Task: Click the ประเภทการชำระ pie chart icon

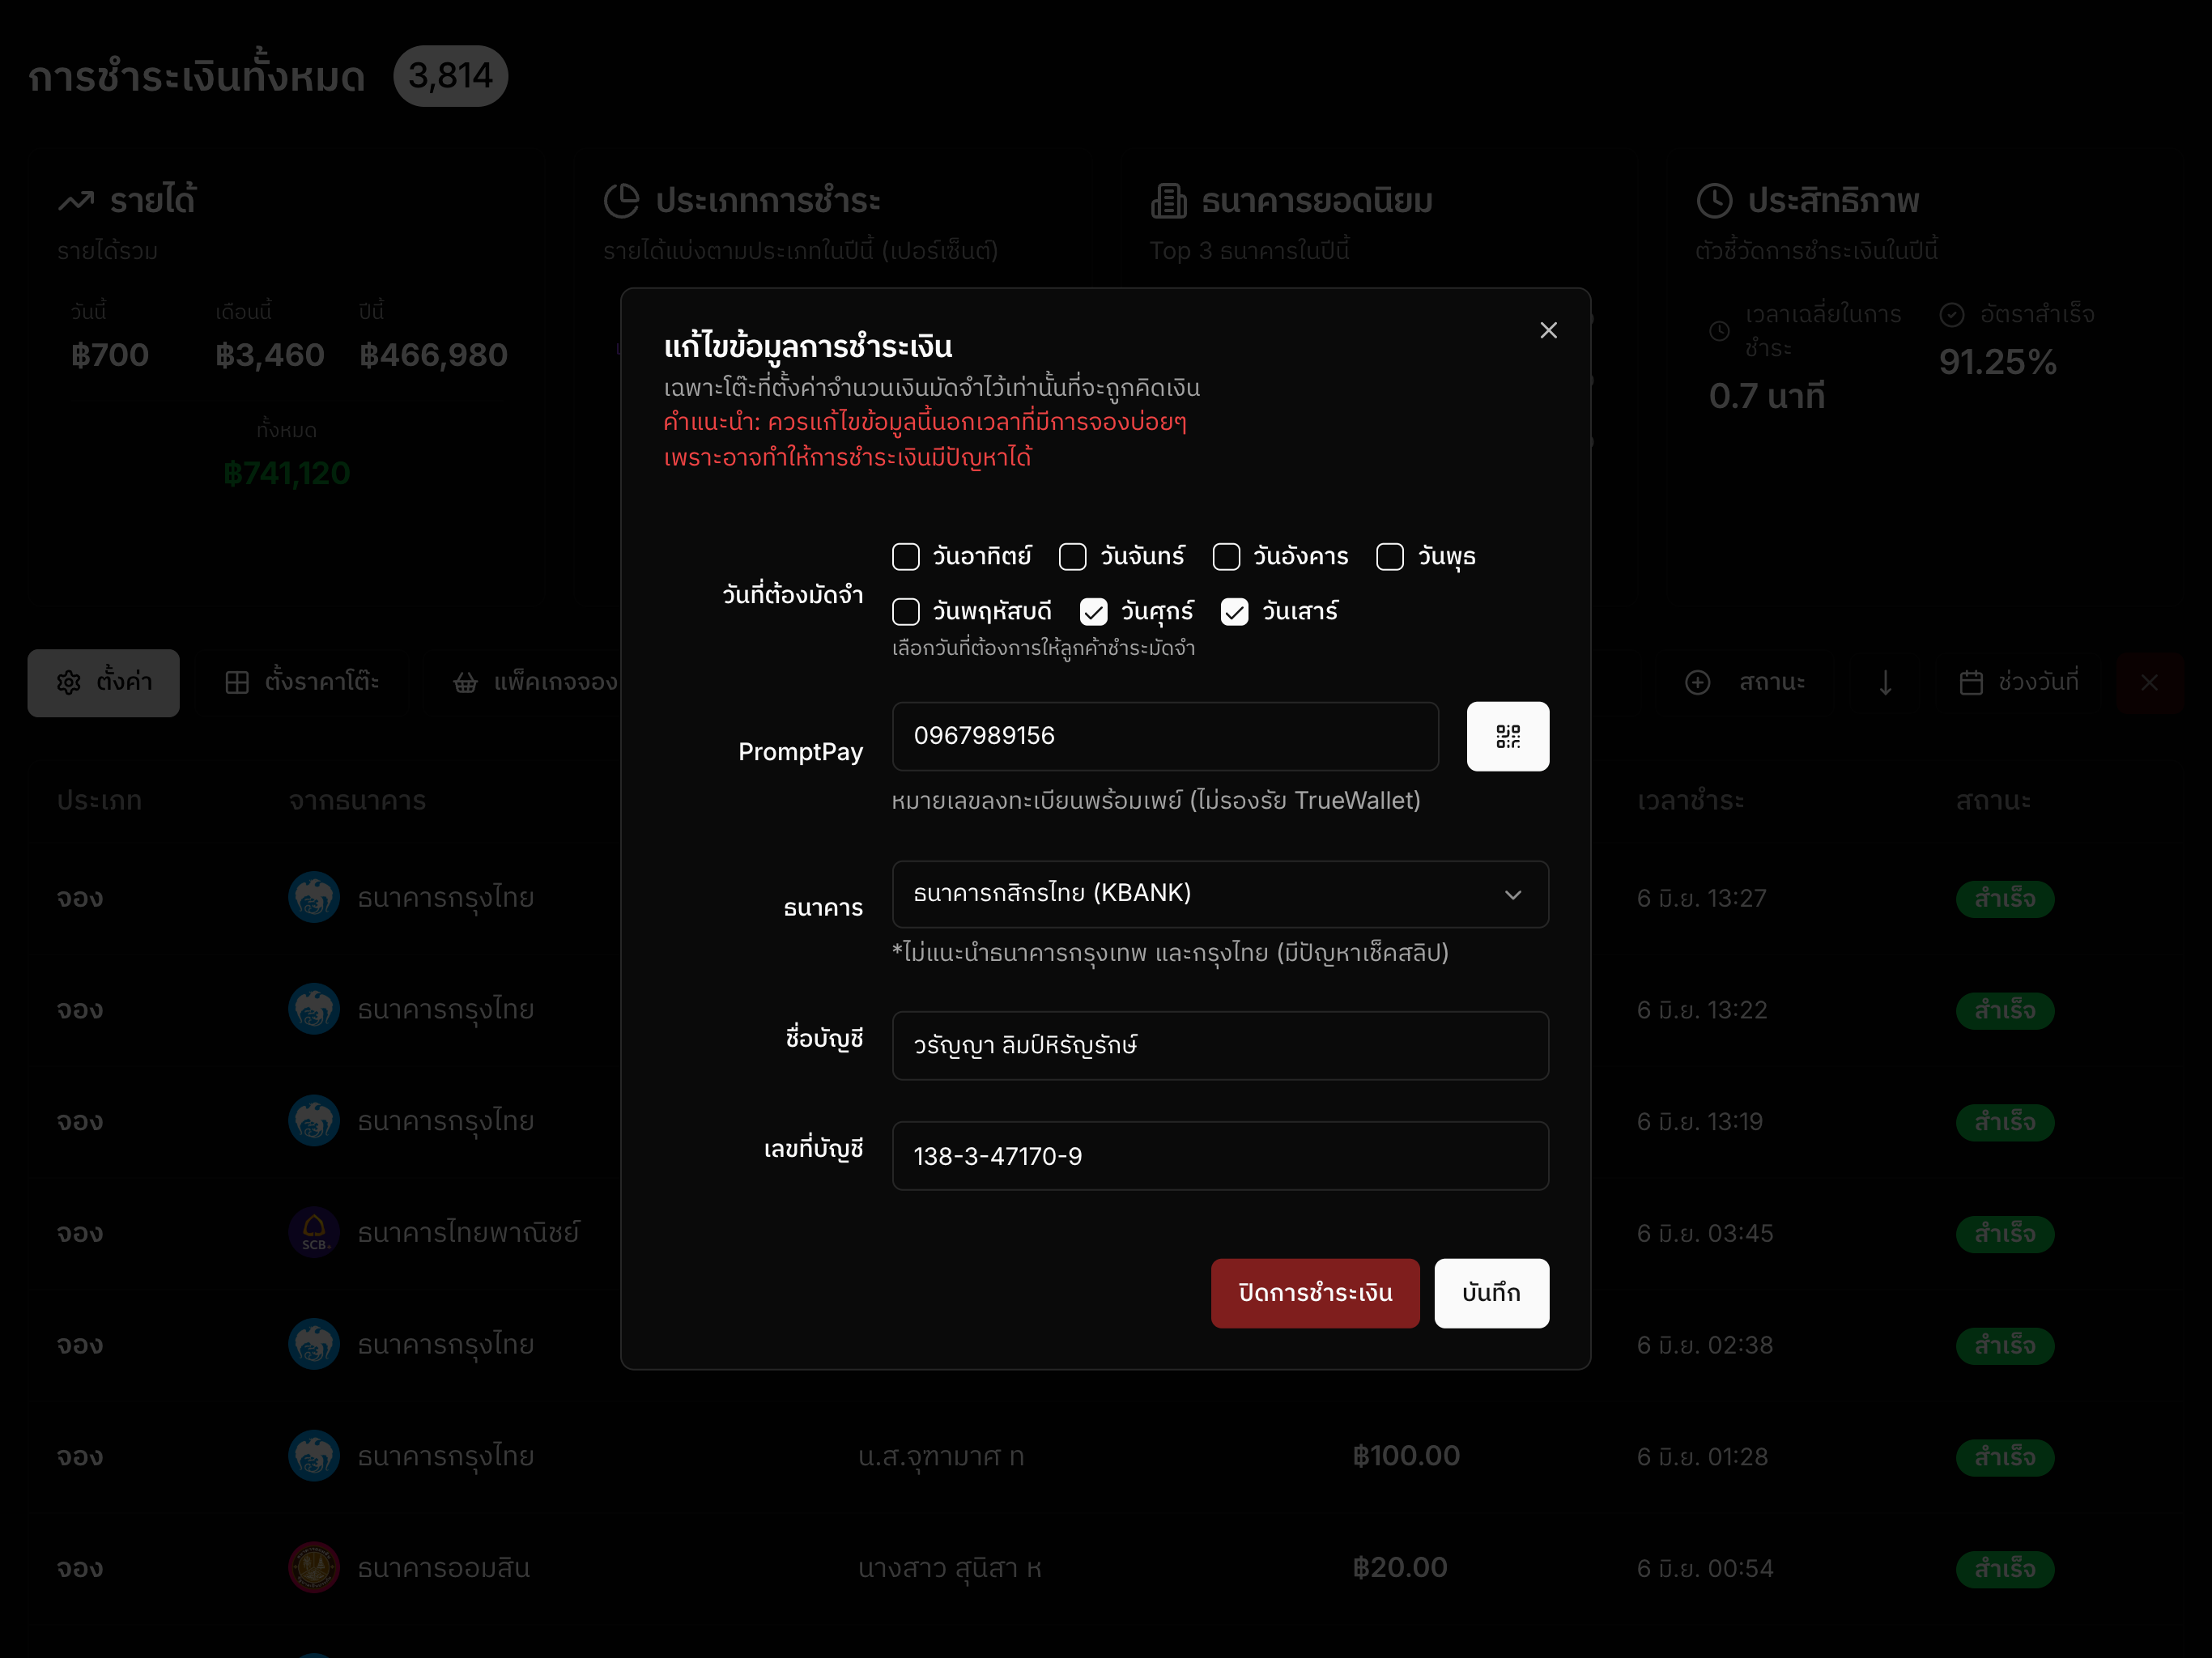Action: pyautogui.click(x=621, y=201)
